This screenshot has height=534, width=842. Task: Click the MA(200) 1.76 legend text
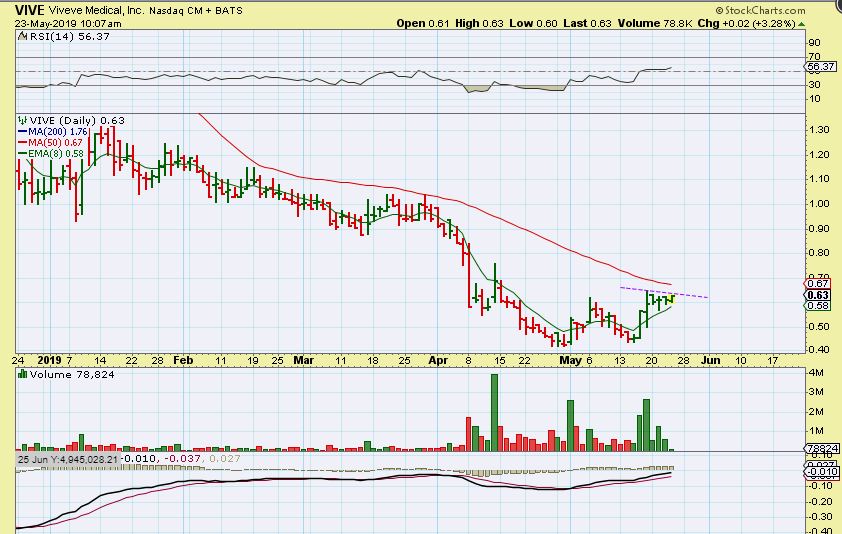point(57,132)
